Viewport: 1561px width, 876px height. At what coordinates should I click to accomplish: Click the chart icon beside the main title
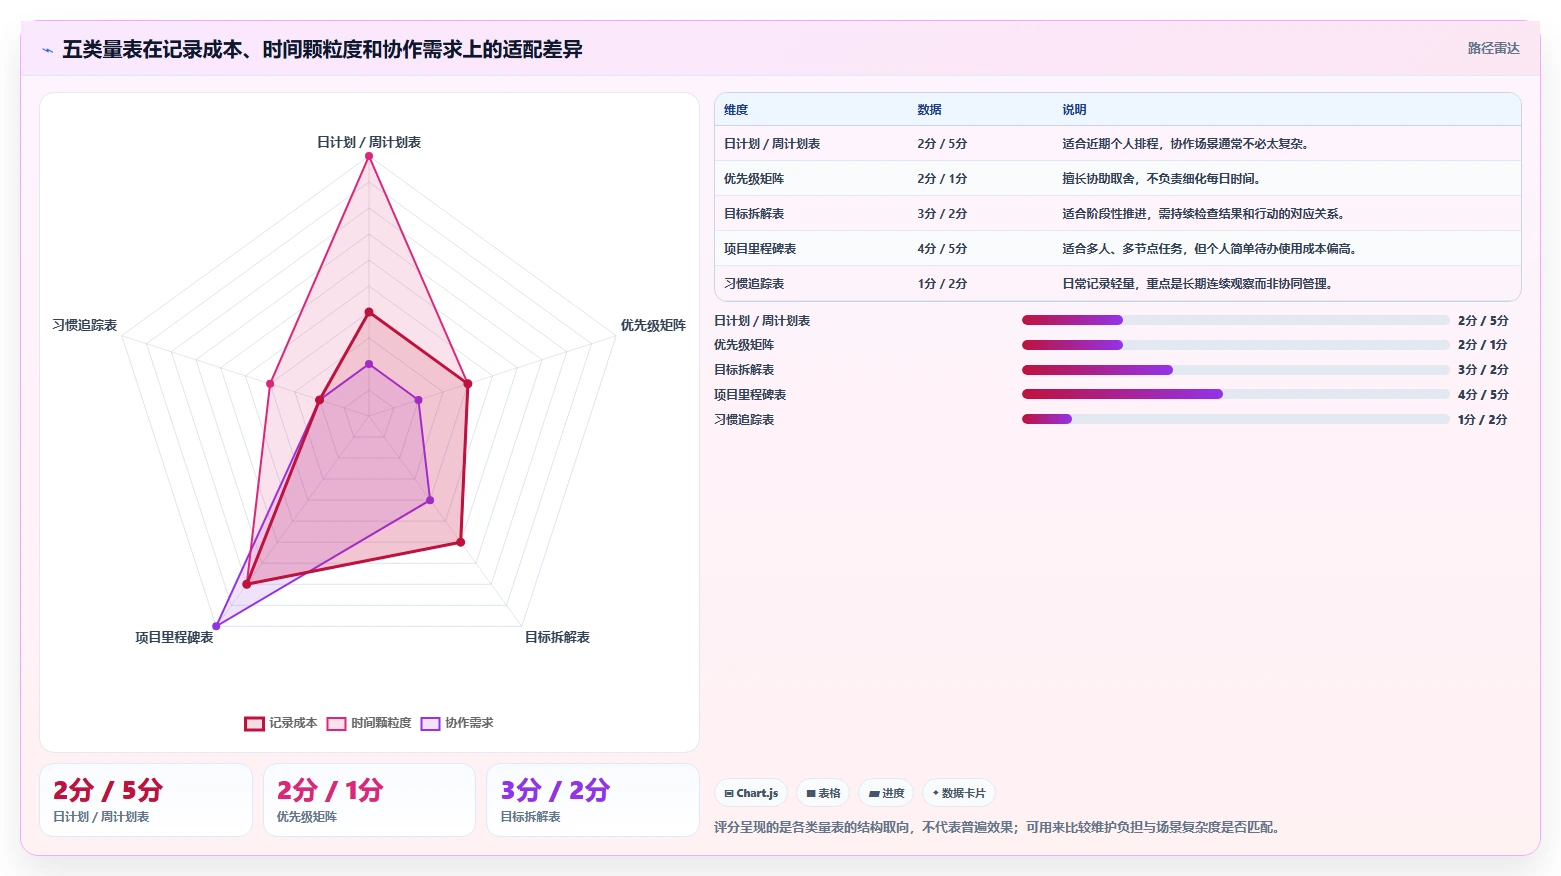click(x=47, y=50)
